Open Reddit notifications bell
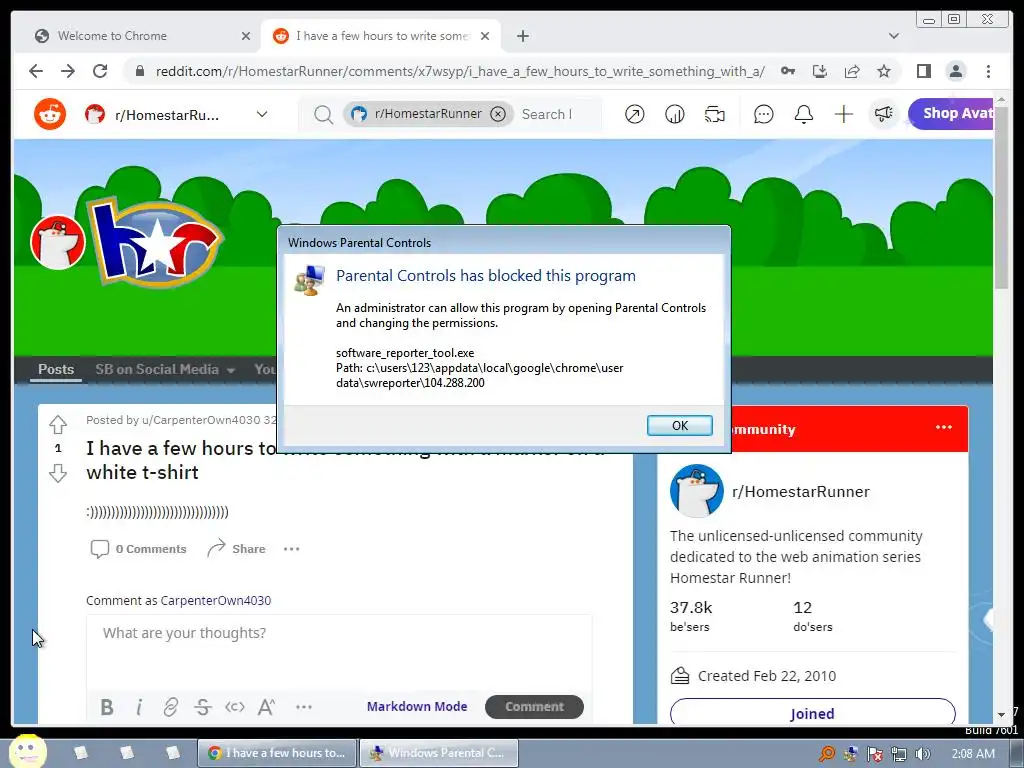The image size is (1024, 768). [x=803, y=114]
